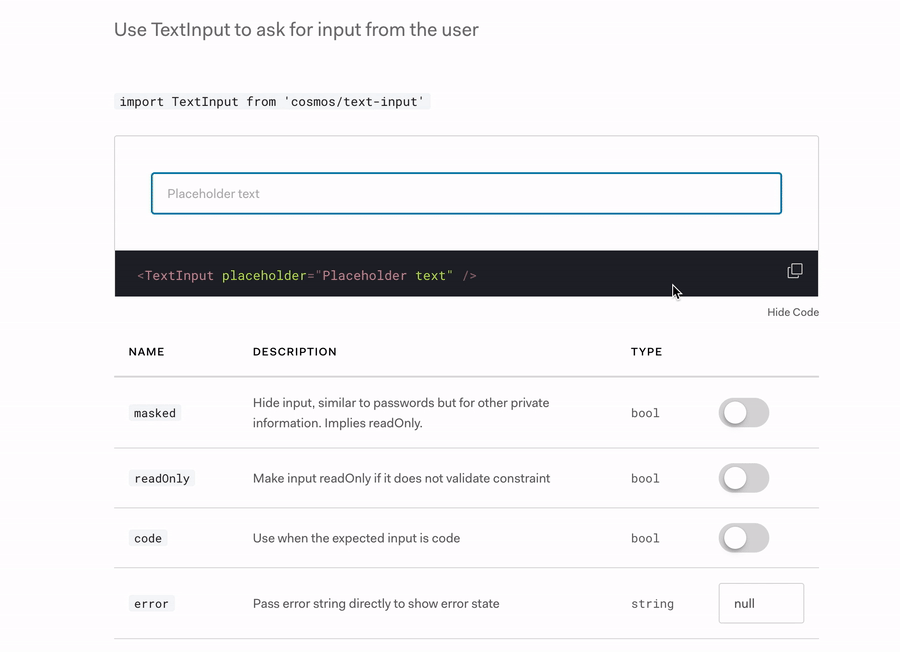Enable the readOnly prop switch
This screenshot has width=900, height=652.
coord(743,478)
